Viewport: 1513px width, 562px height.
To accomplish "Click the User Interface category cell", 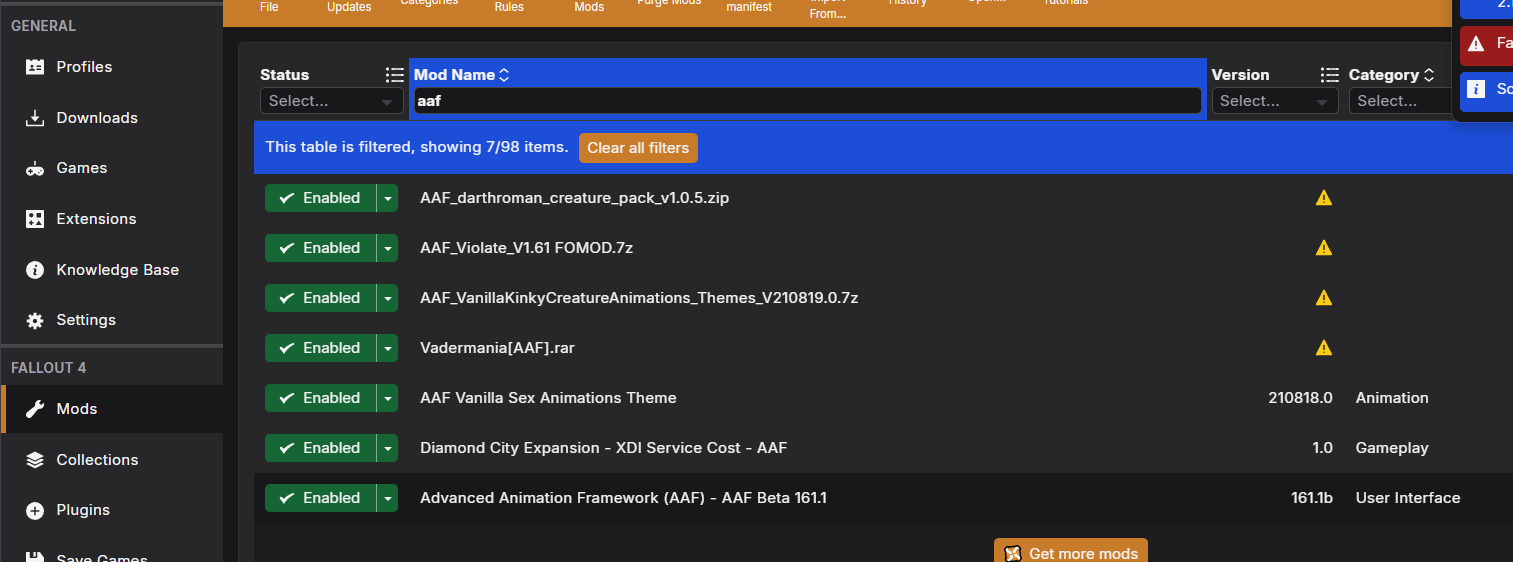I will click(1408, 498).
